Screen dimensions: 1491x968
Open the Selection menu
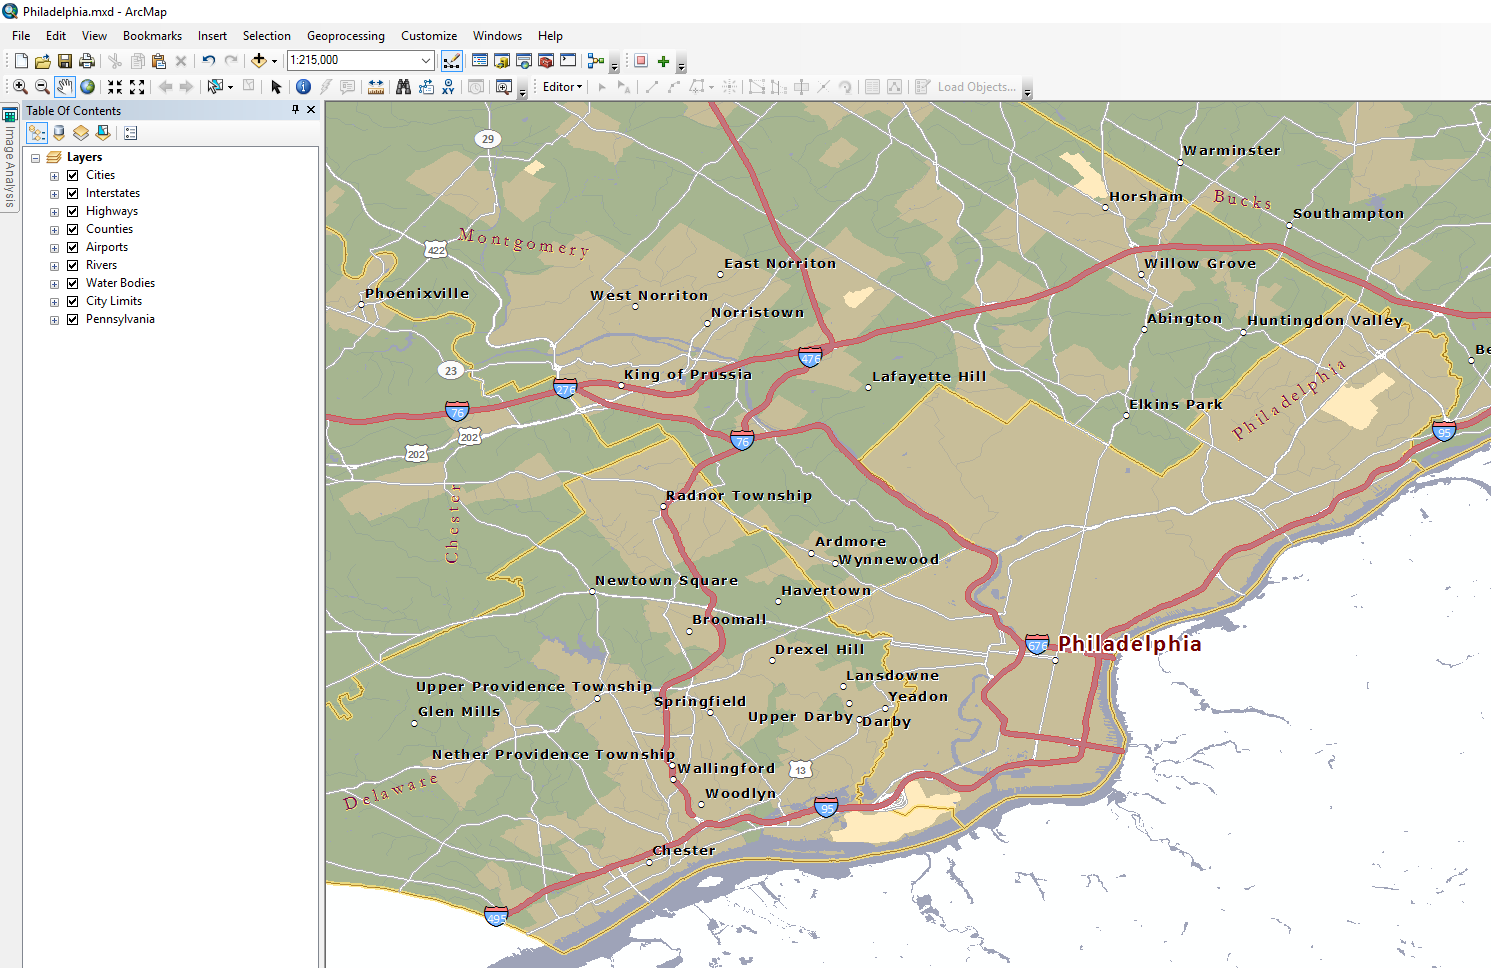tap(266, 35)
